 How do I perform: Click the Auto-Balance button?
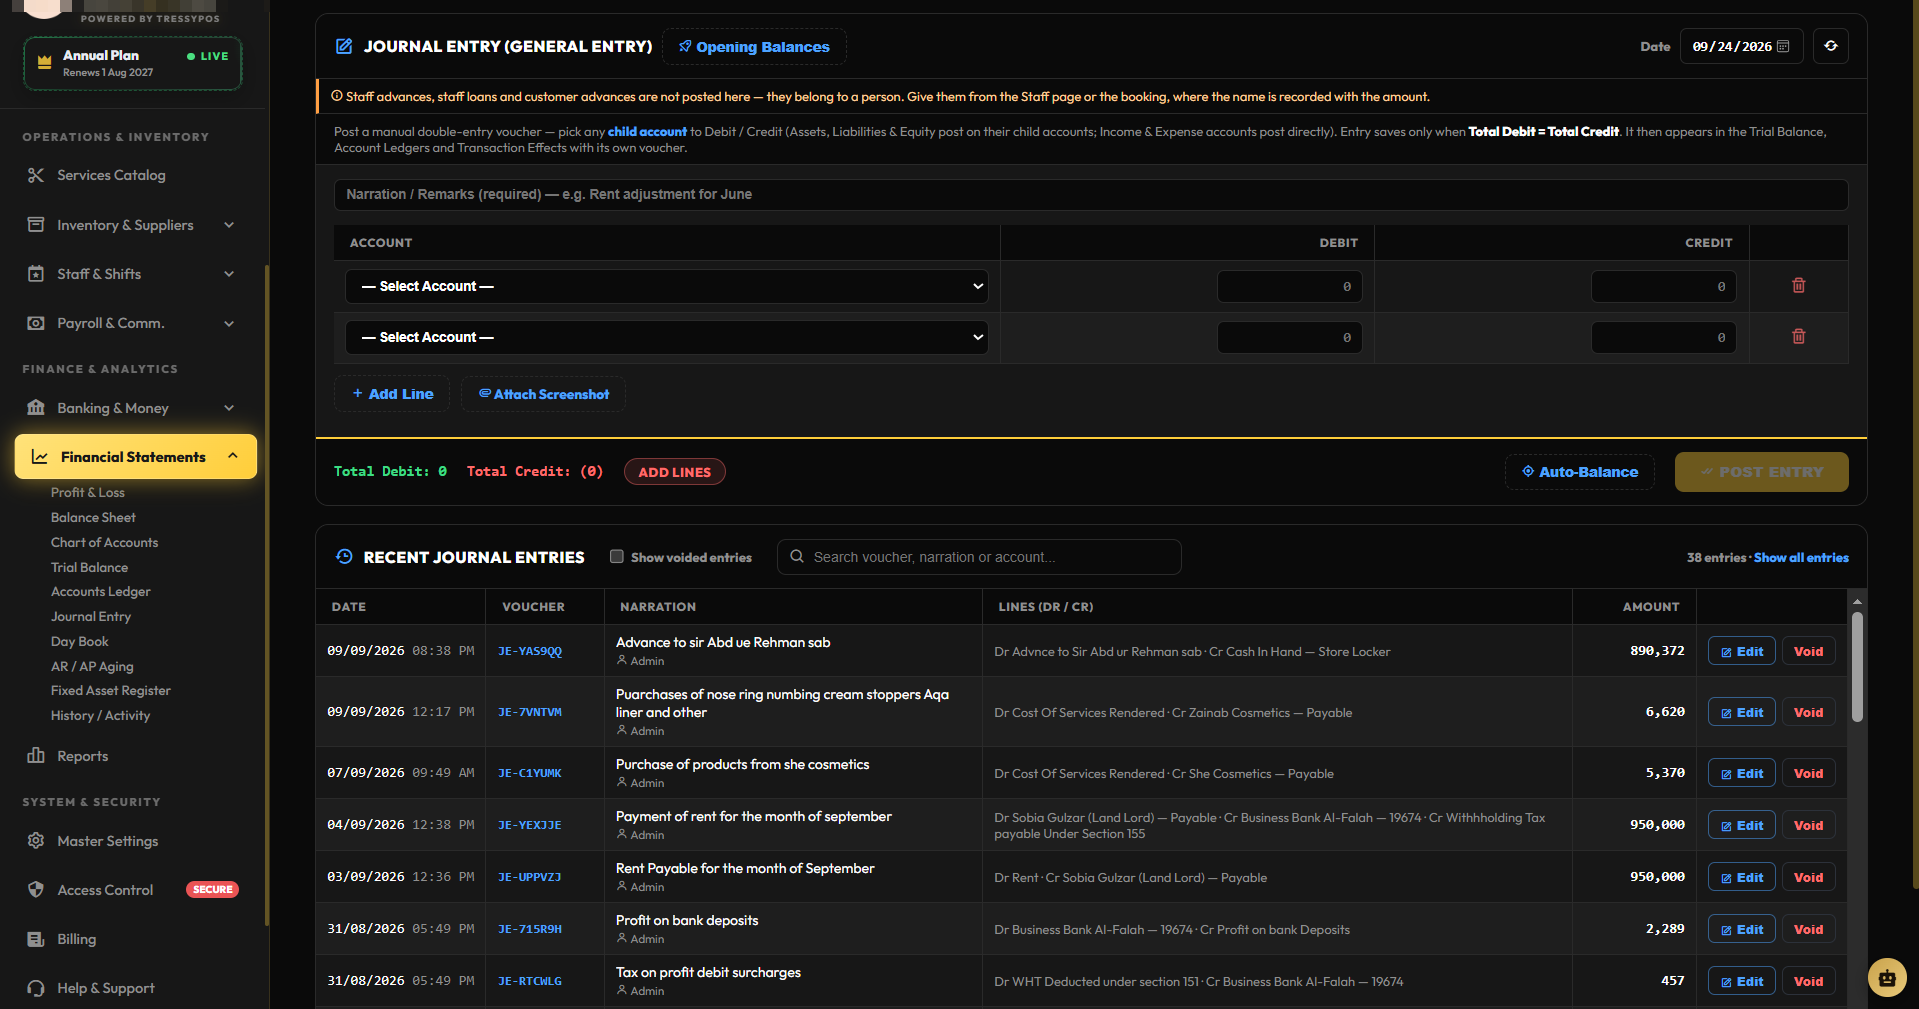1580,472
